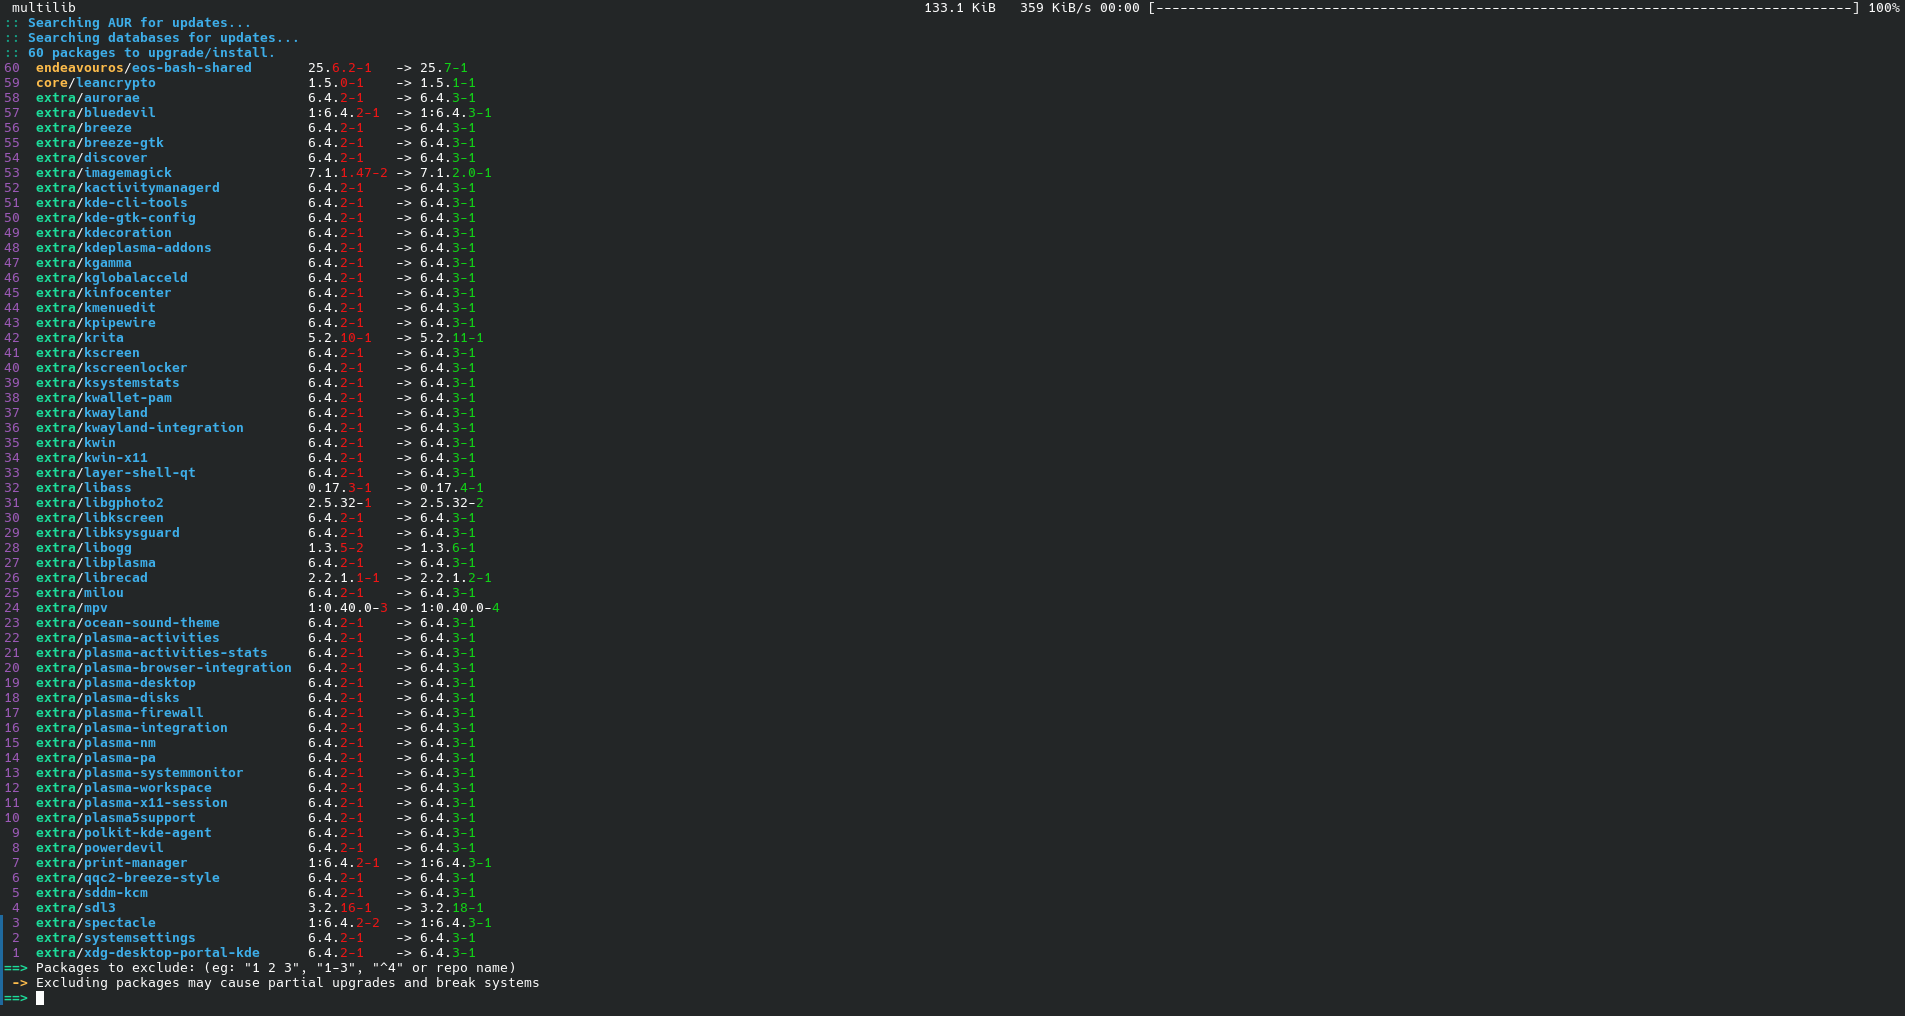Click the extra/spectacle package name
The height and width of the screenshot is (1016, 1905).
point(96,923)
